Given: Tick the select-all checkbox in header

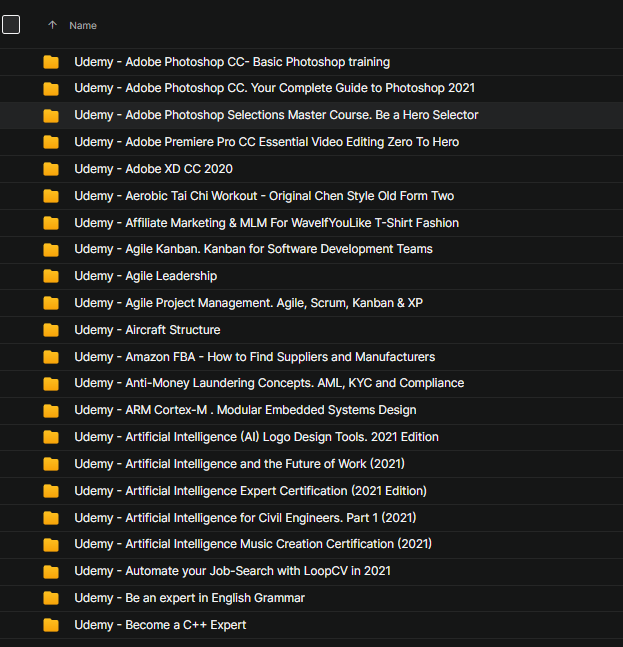Looking at the screenshot, I should 11,25.
